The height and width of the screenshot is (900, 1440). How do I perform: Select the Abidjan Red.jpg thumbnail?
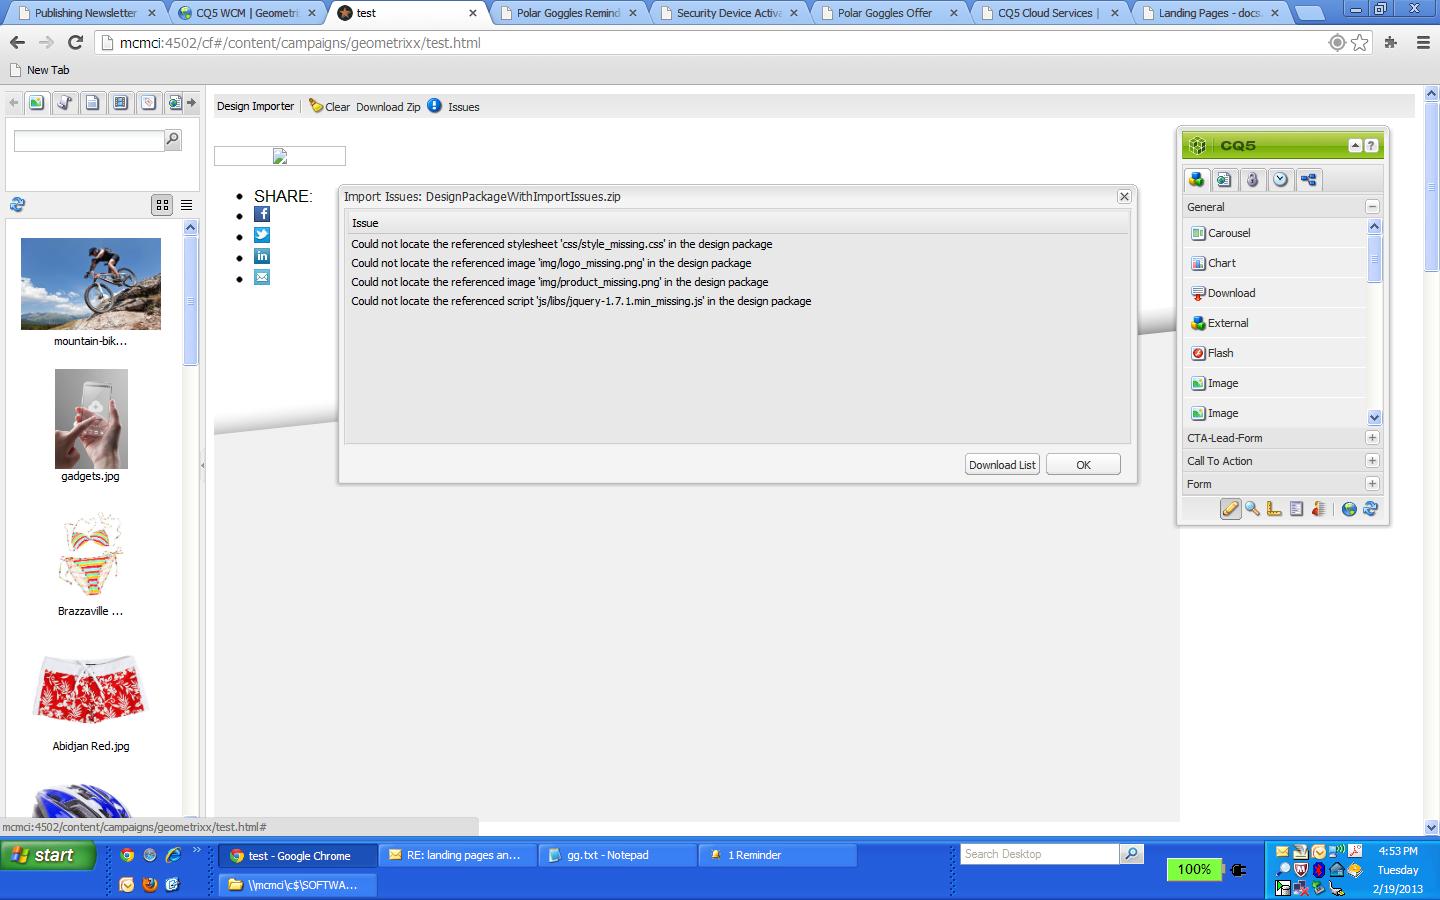pos(91,688)
